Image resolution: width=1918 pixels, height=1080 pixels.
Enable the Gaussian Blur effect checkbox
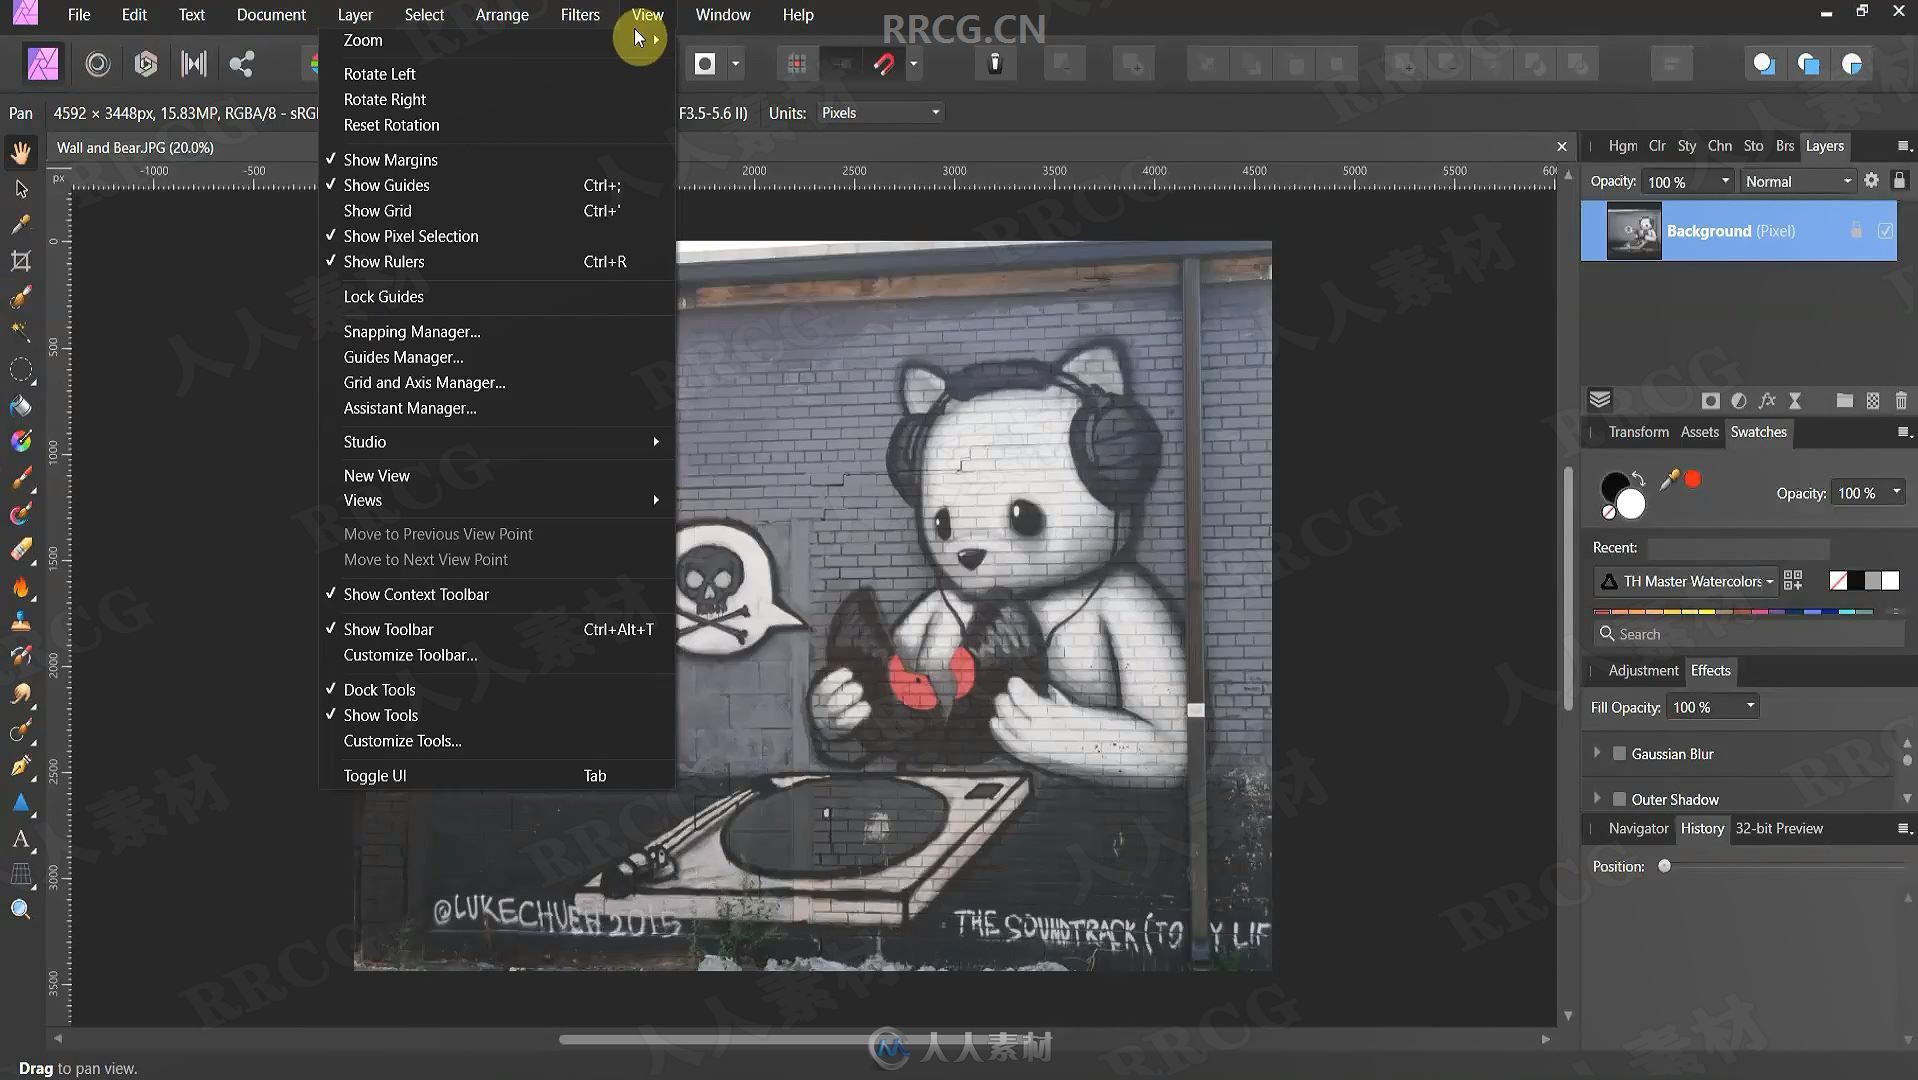click(1619, 754)
